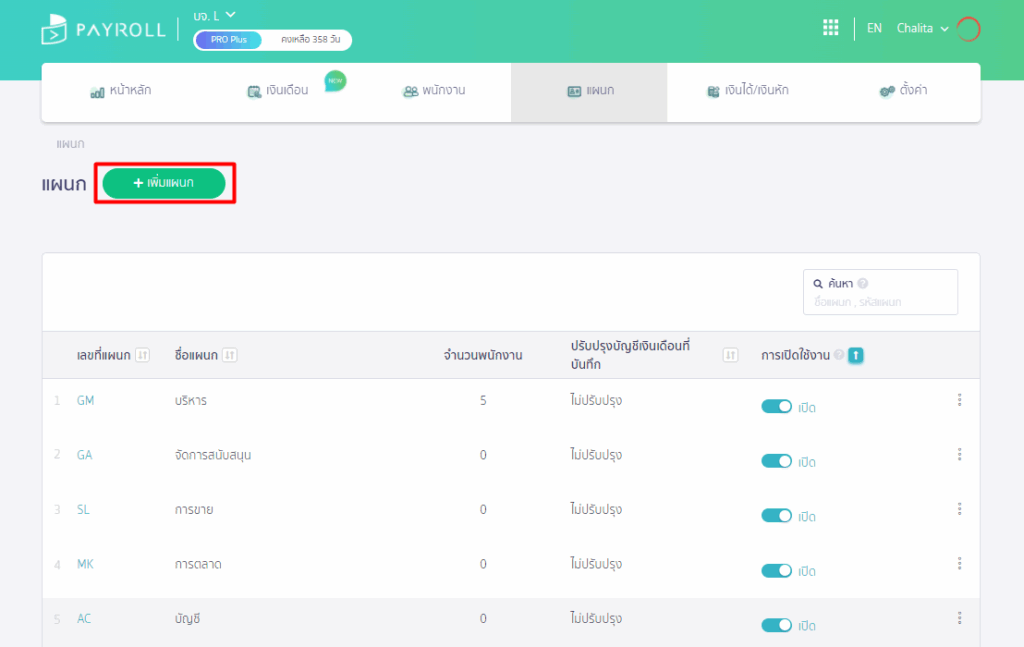Open the three-dot menu for GM row
The image size is (1024, 647).
click(959, 400)
